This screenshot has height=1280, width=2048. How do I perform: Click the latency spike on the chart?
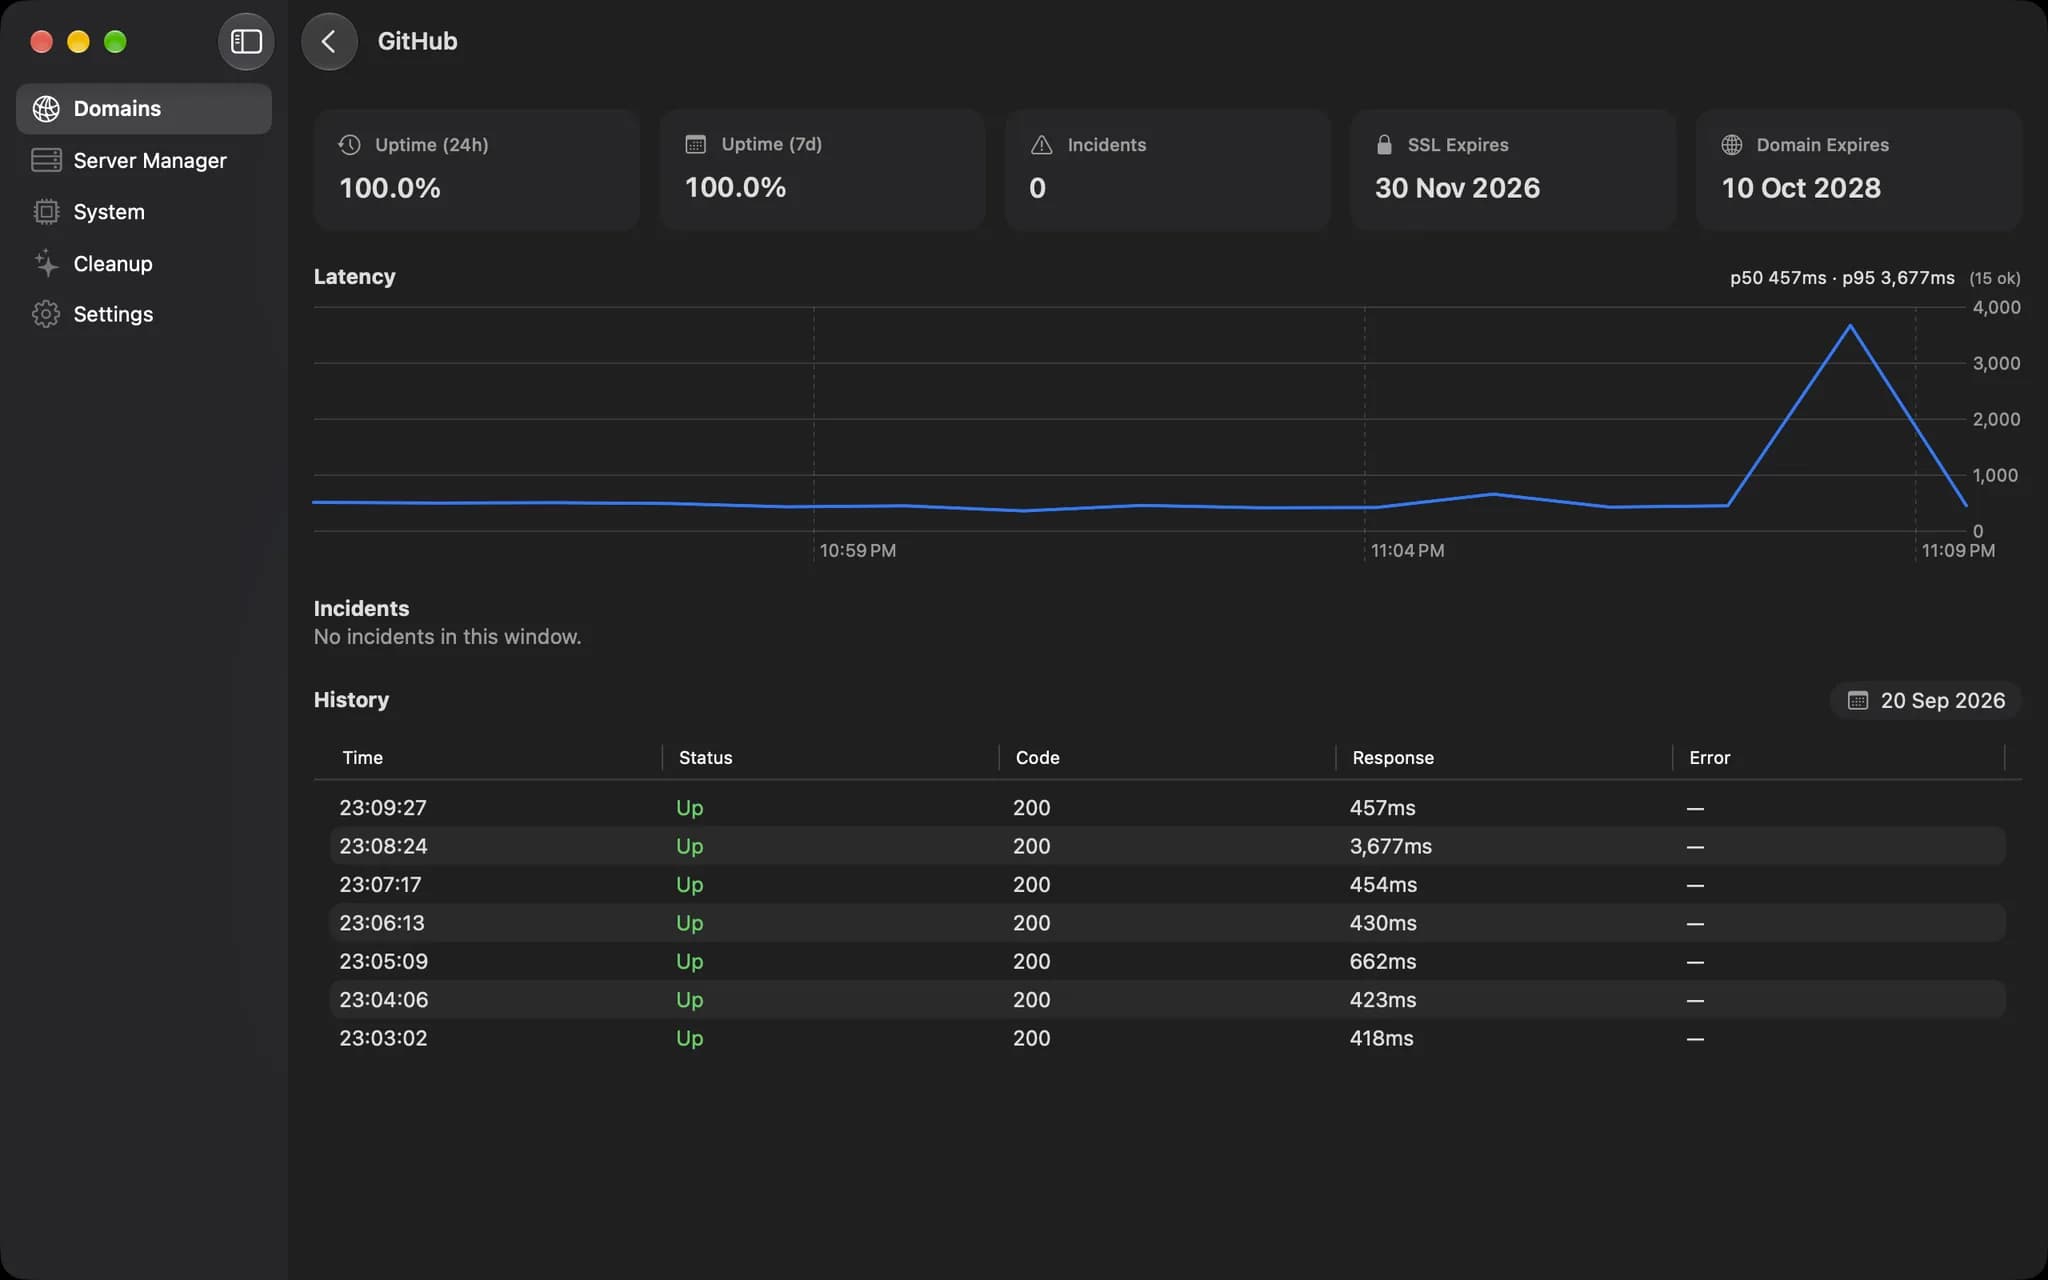pos(1850,326)
